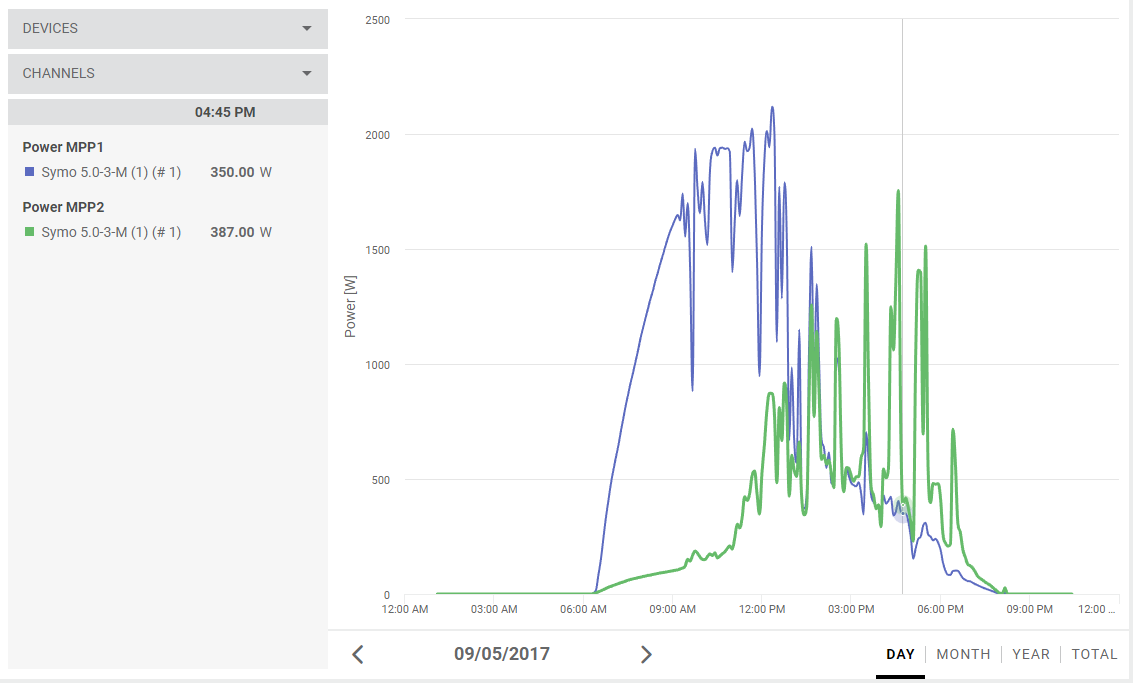Screen dimensions: 1133x683
Task: Expand the DEVICES dropdown arrow
Action: click(x=306, y=29)
